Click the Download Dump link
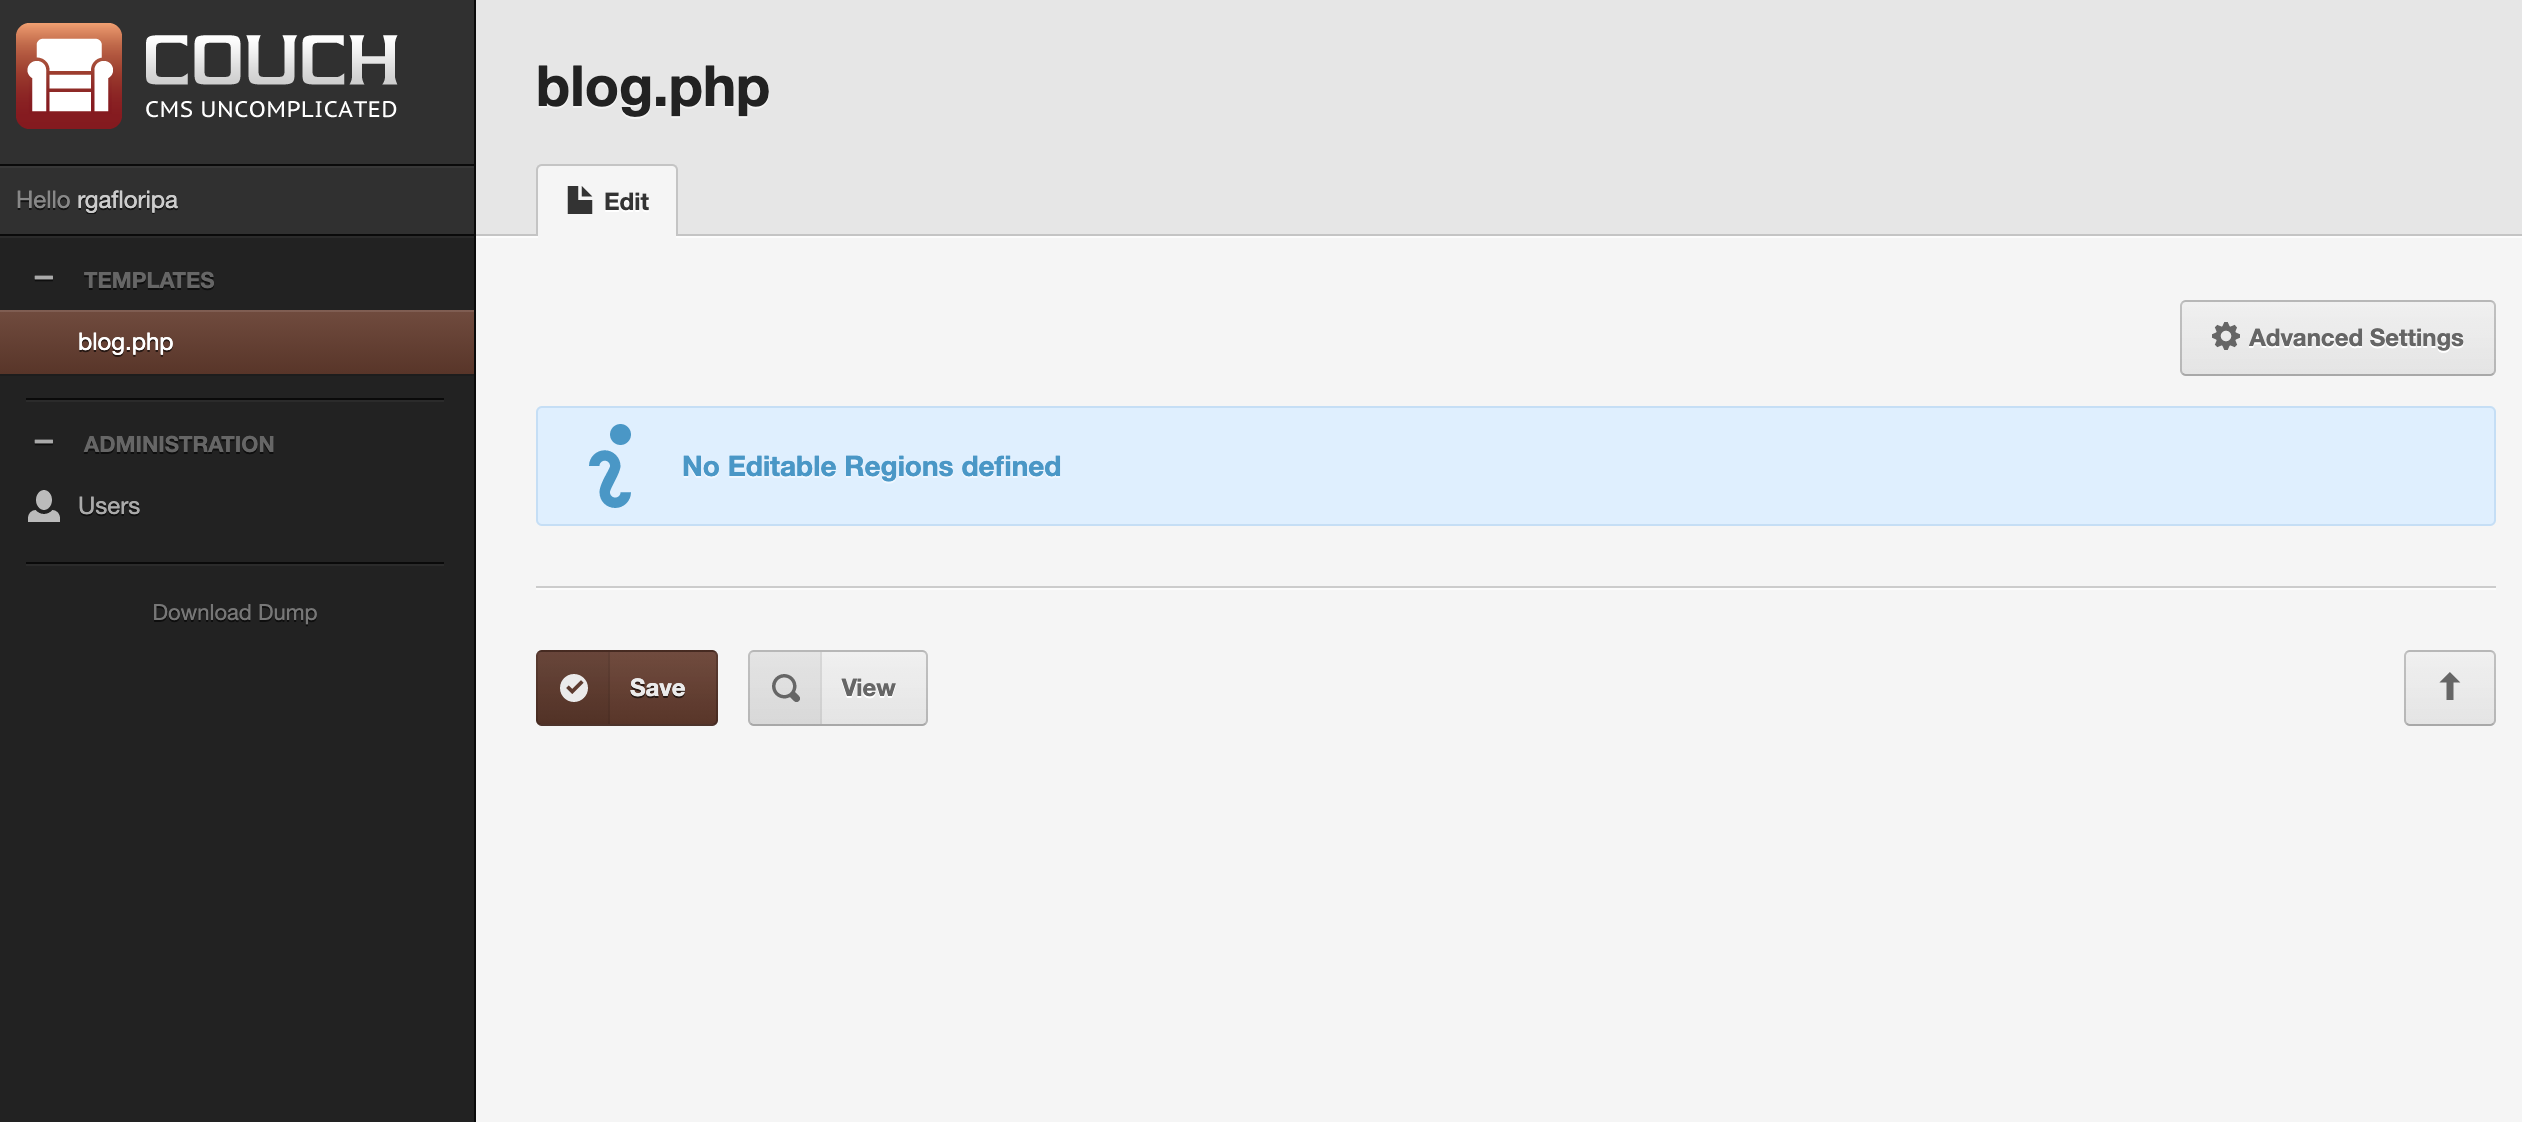 (x=235, y=612)
